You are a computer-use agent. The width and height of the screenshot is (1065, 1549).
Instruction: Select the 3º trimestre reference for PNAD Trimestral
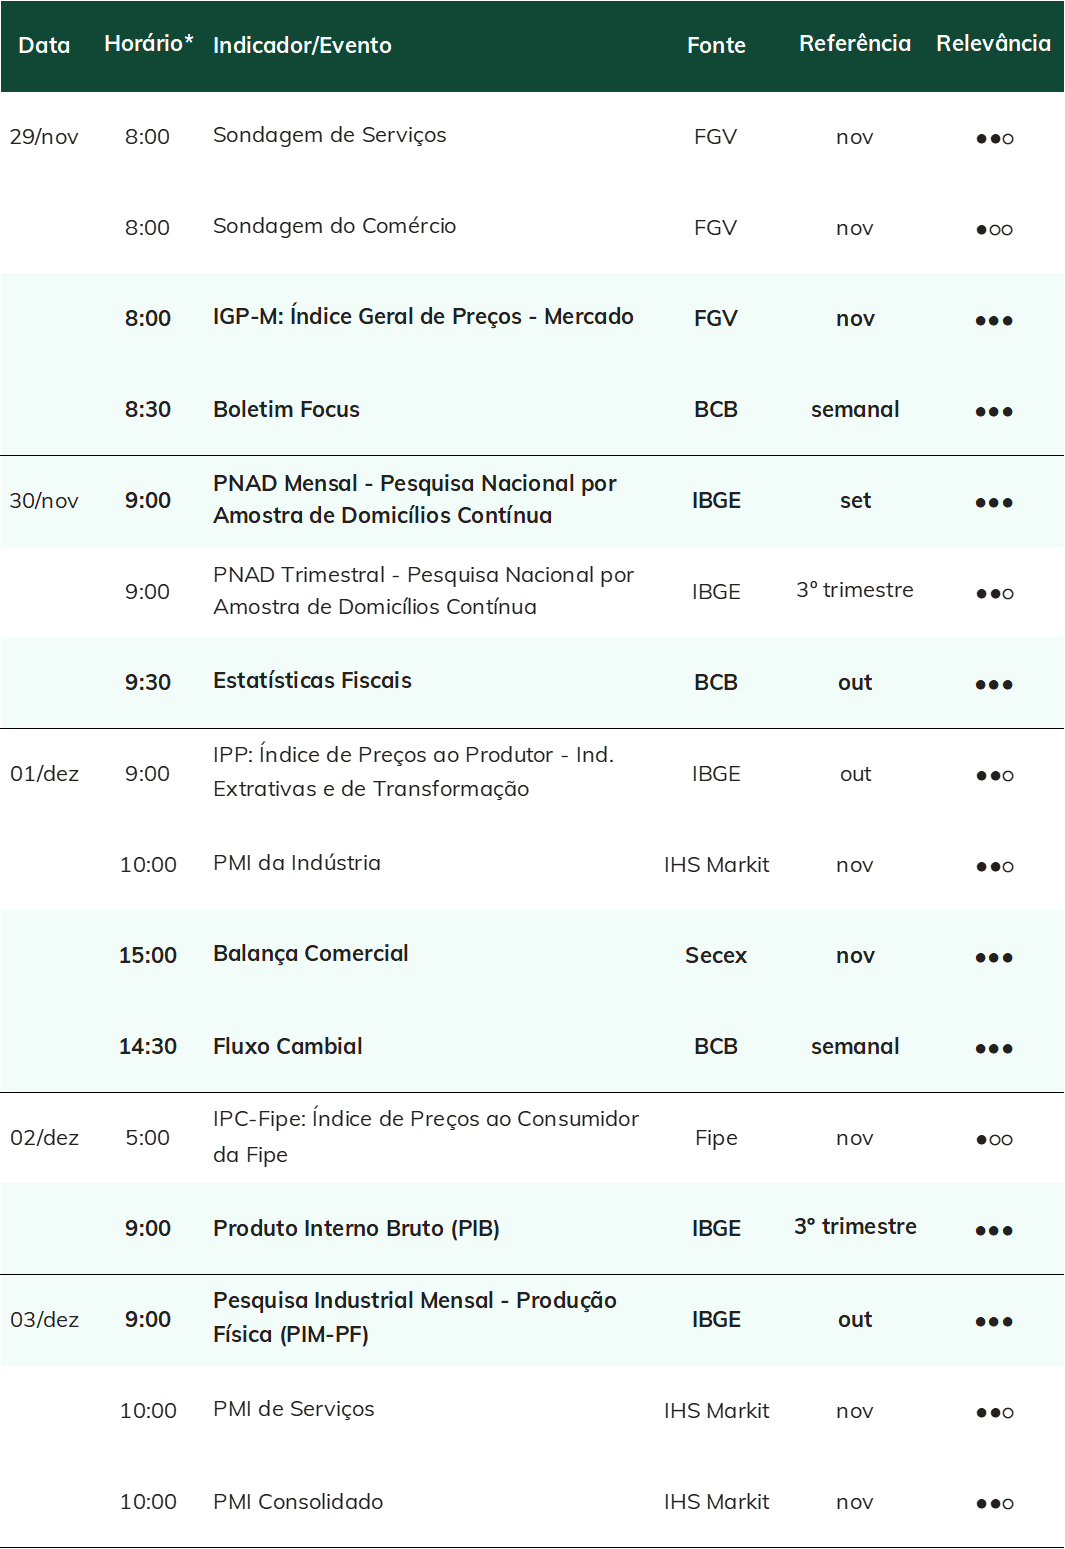(x=855, y=590)
